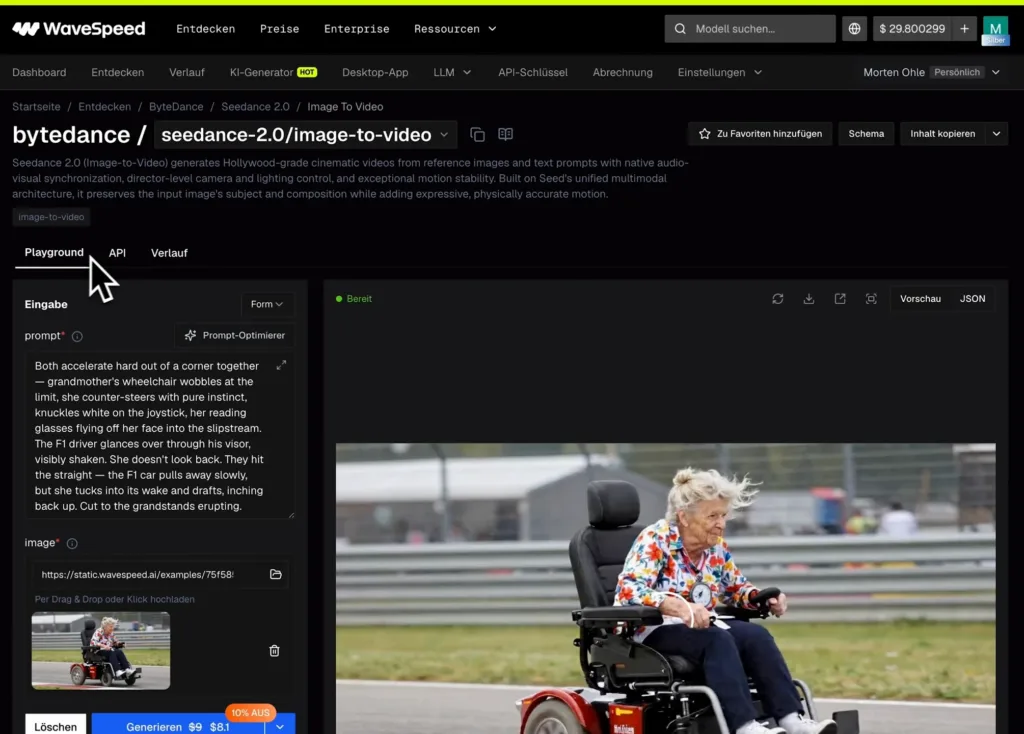Open the seedance-2.0/image-to-video model selector

tap(306, 135)
